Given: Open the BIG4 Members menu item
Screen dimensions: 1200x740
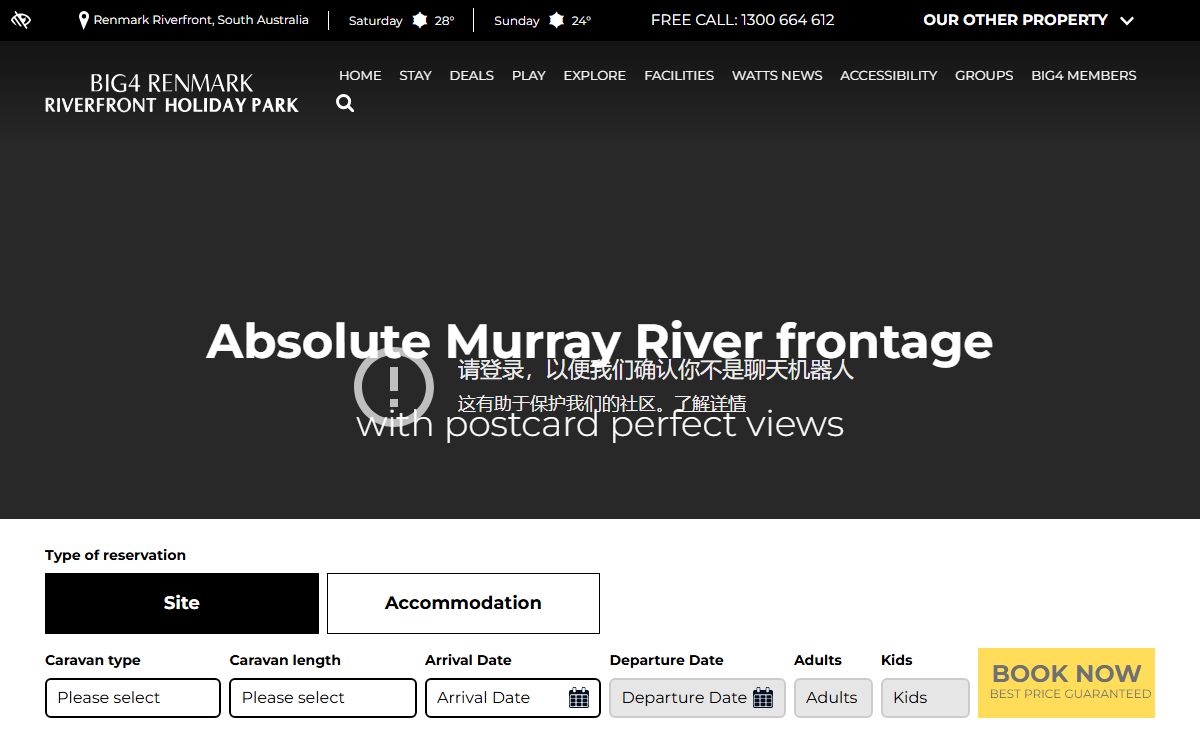Looking at the screenshot, I should pyautogui.click(x=1084, y=75).
